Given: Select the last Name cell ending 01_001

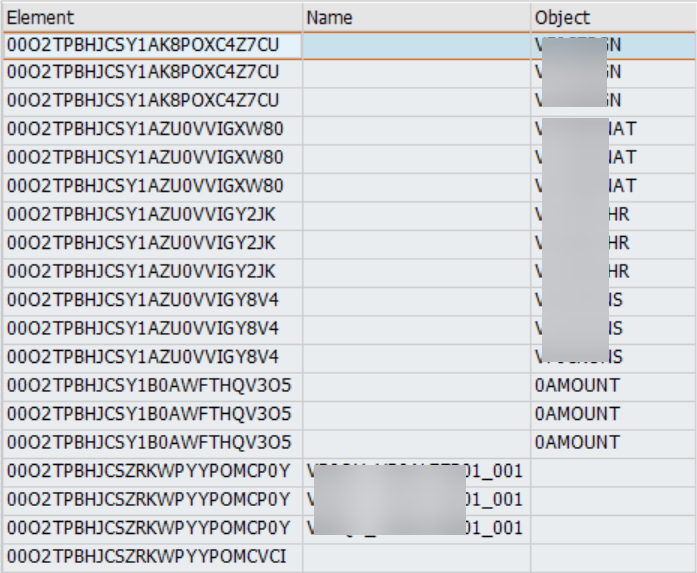Looking at the screenshot, I should (417, 528).
